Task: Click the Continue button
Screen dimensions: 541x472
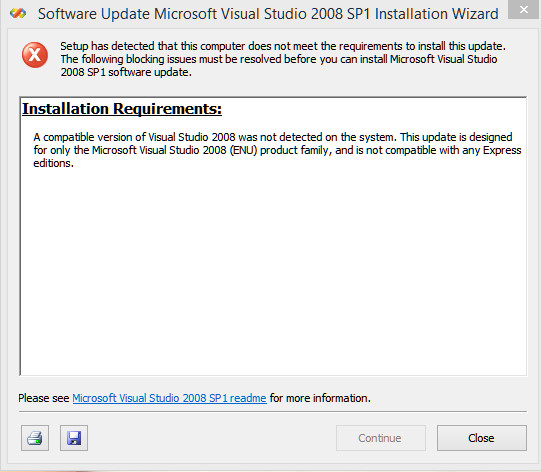Action: click(381, 438)
